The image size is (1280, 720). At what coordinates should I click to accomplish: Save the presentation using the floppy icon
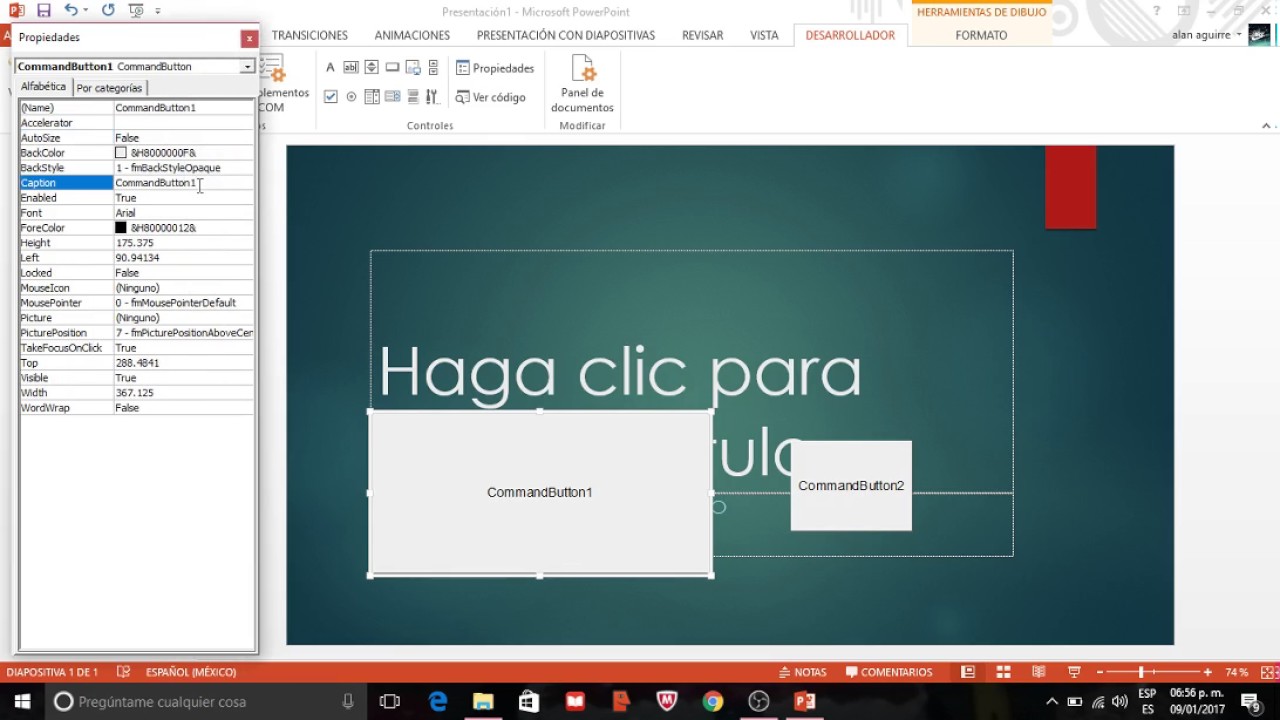coord(43,10)
